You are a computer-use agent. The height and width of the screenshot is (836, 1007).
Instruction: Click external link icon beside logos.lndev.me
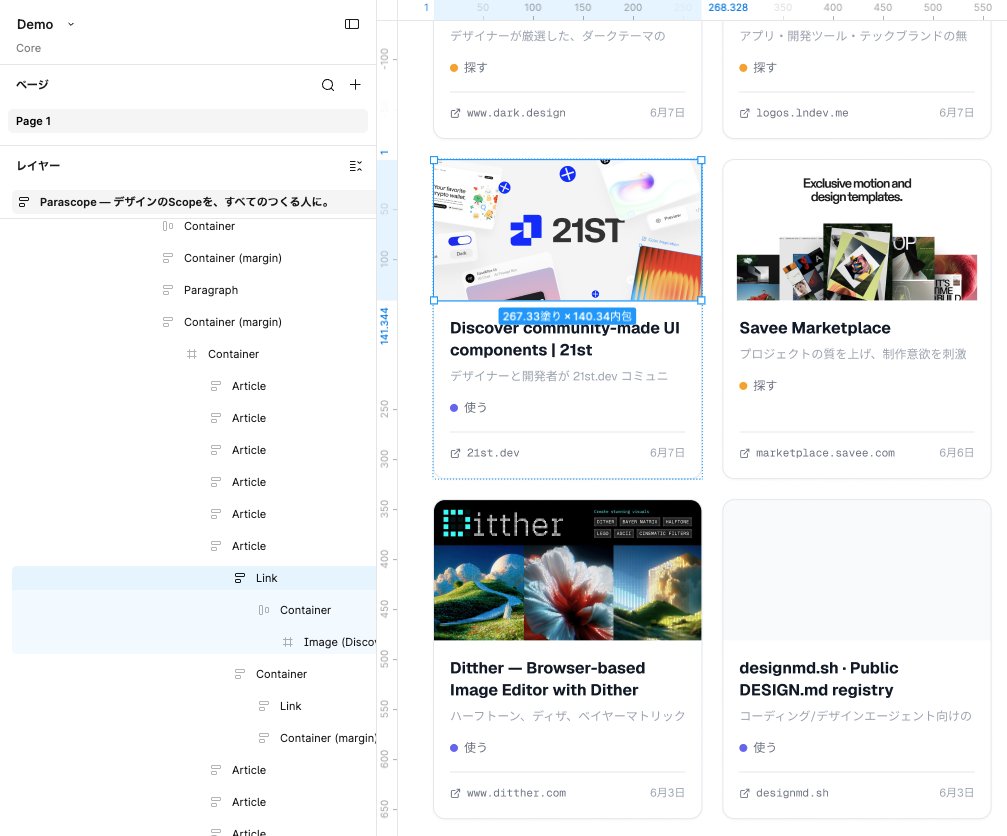(744, 113)
